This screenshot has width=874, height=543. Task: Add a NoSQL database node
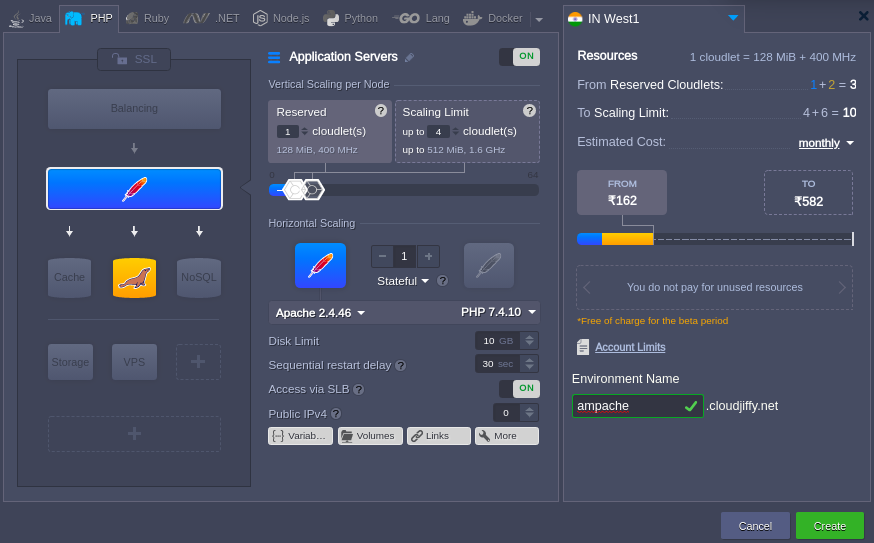[199, 278]
